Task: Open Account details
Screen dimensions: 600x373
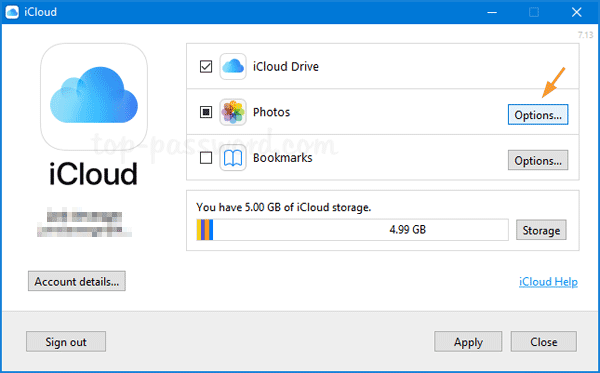Action: [x=77, y=281]
